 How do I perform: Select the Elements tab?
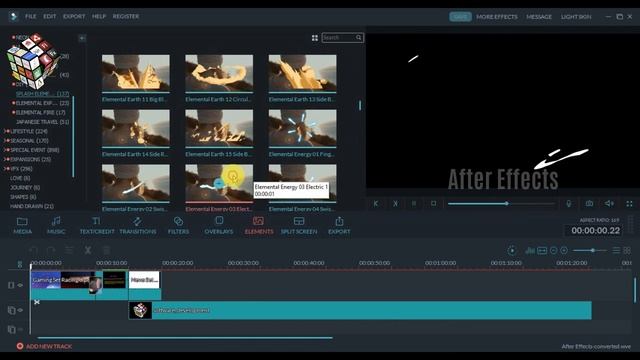click(x=259, y=226)
